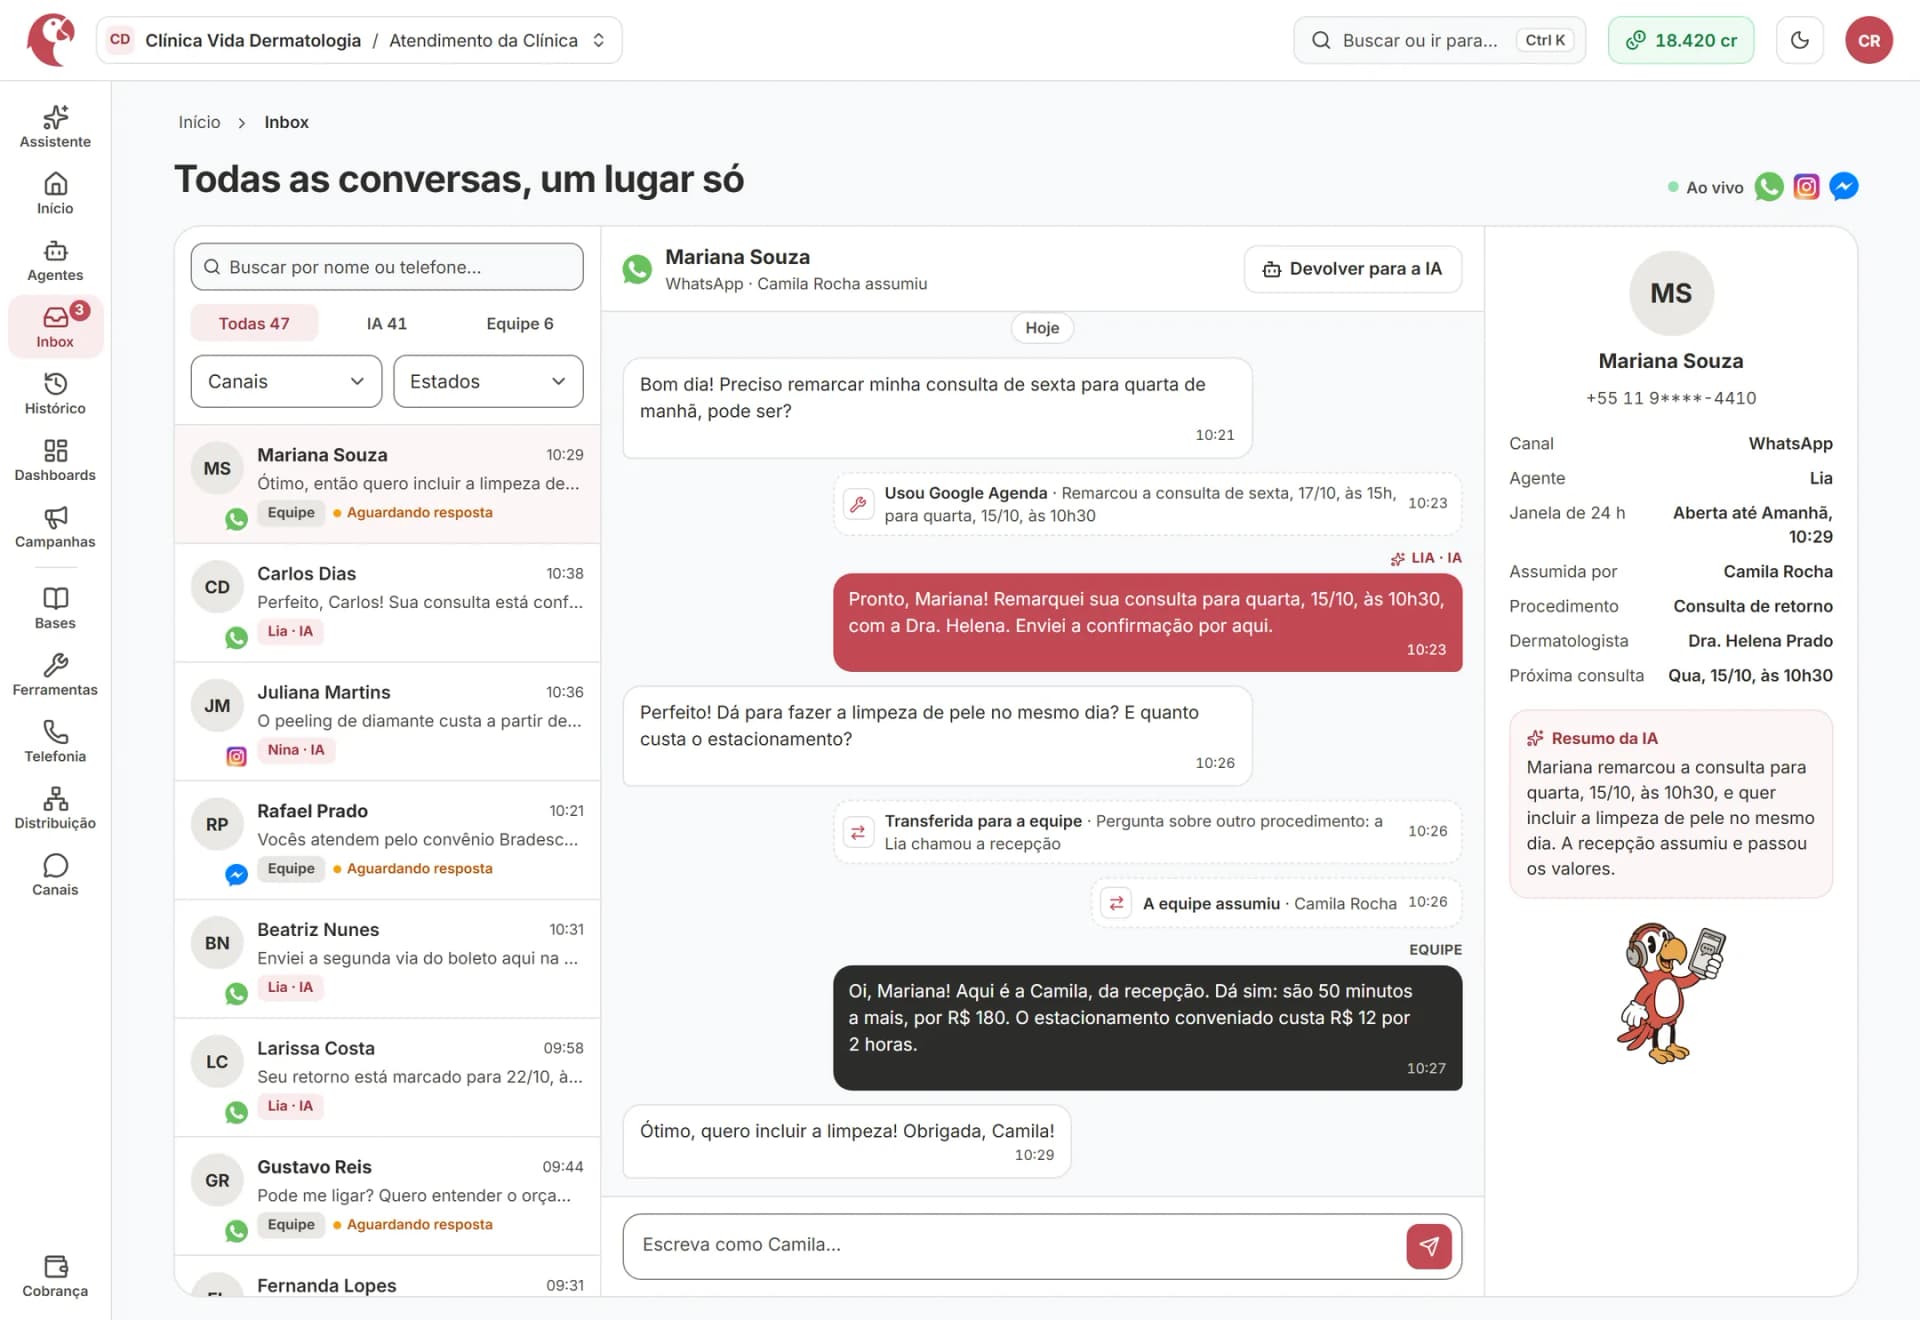Select the Equipe 6 tab
The width and height of the screenshot is (1920, 1320).
tap(519, 323)
